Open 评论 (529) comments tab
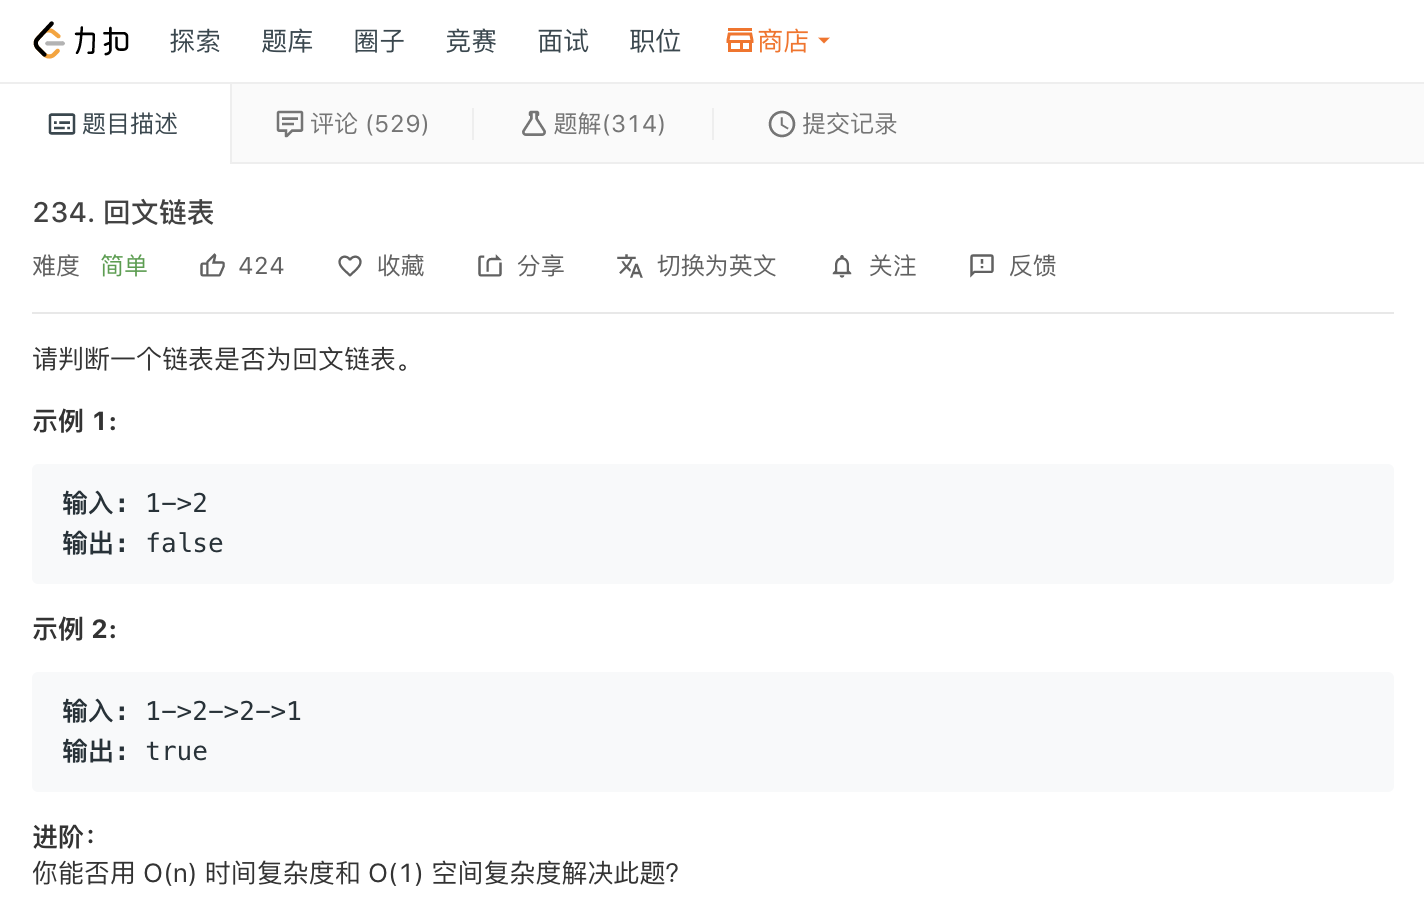 pos(352,124)
